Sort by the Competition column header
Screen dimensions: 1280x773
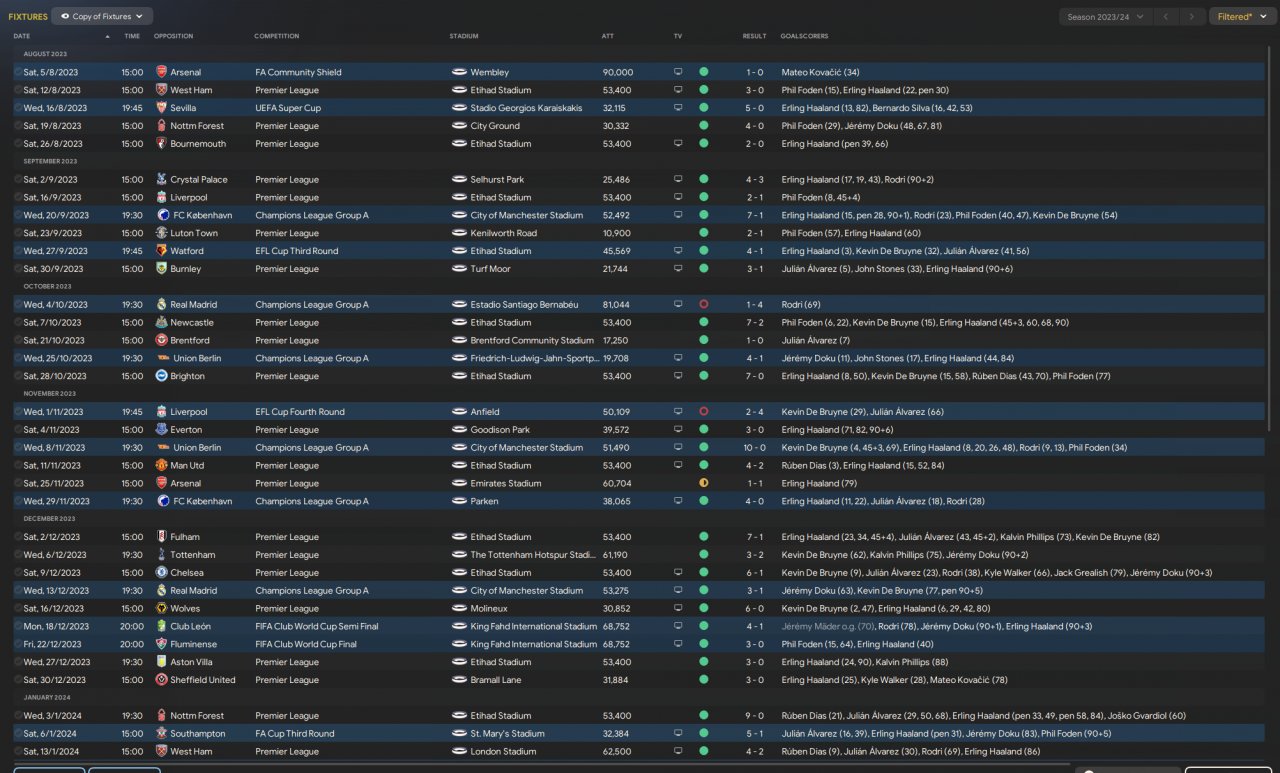point(277,37)
